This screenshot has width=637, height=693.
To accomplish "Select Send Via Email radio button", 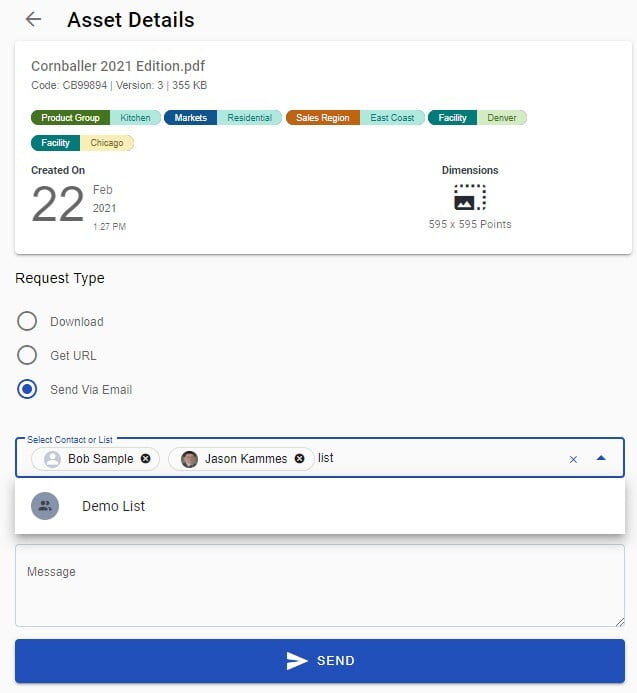I will click(x=28, y=389).
